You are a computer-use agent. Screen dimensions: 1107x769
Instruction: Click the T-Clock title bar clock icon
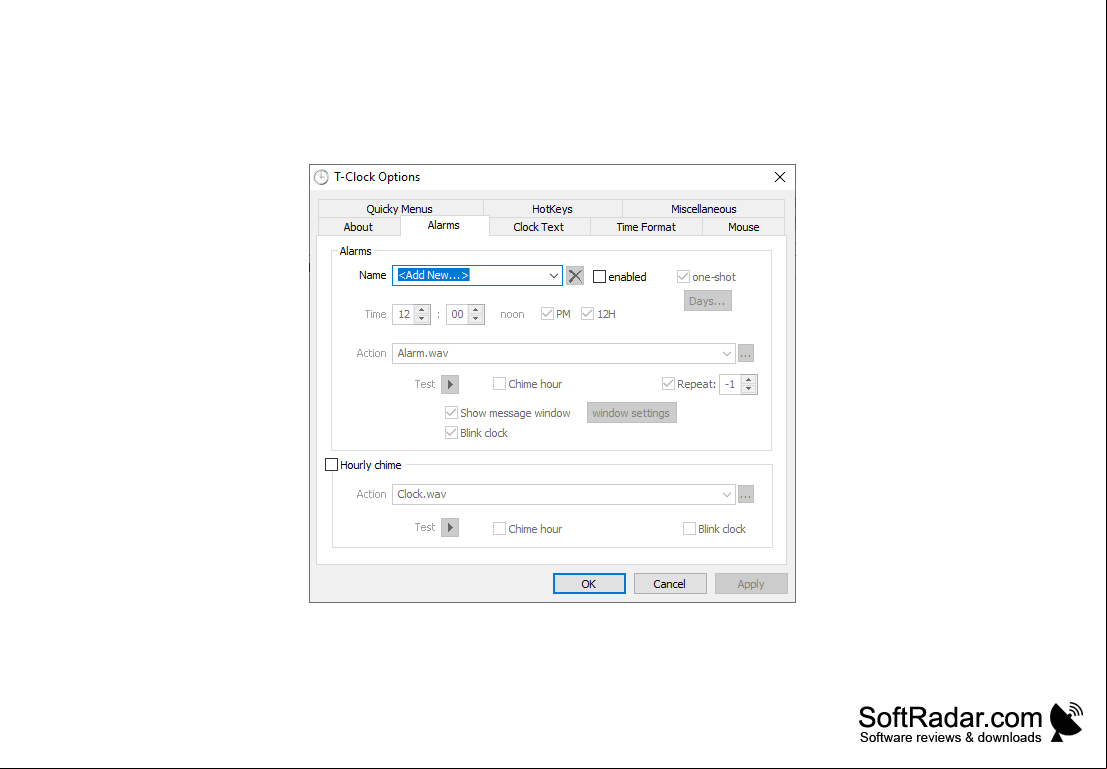[x=321, y=177]
